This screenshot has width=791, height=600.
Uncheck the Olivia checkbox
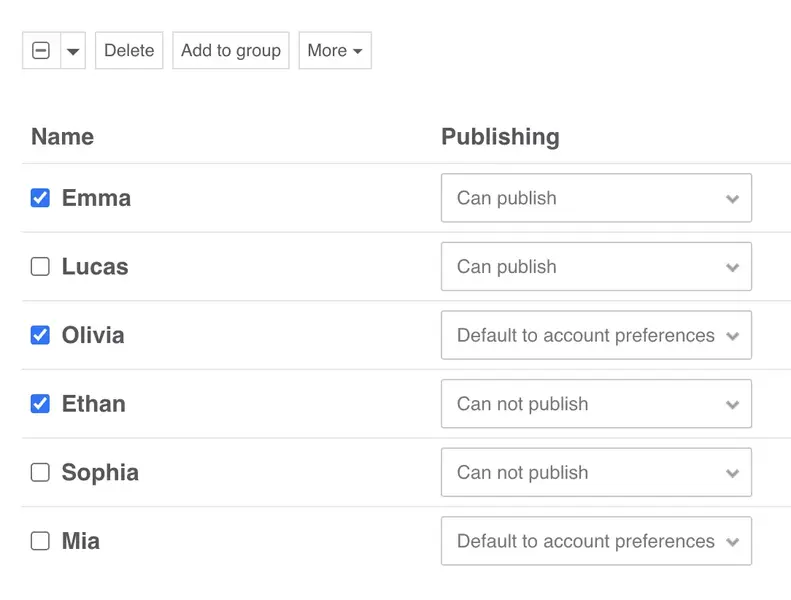(x=40, y=335)
